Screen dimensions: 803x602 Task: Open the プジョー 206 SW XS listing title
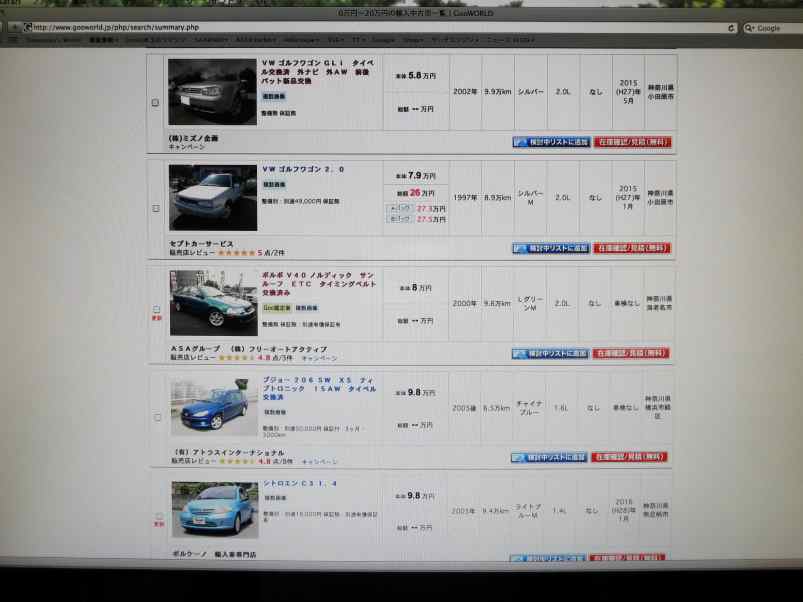pyautogui.click(x=320, y=388)
